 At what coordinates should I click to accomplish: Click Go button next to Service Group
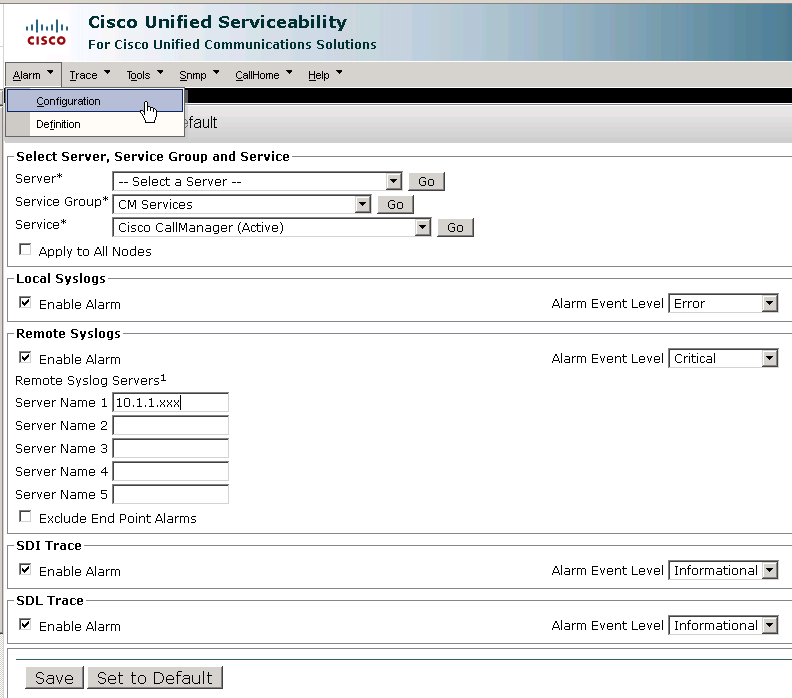point(395,204)
